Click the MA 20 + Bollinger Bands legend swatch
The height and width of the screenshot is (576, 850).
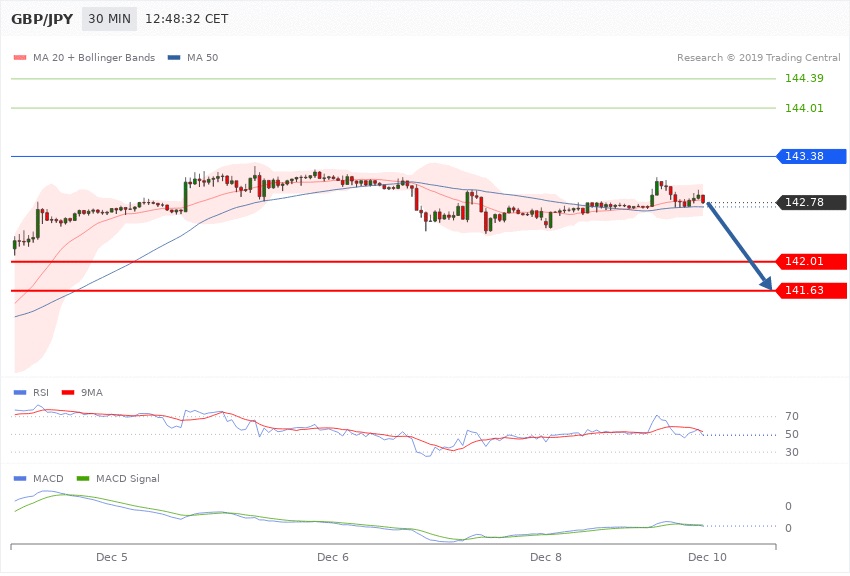point(20,58)
